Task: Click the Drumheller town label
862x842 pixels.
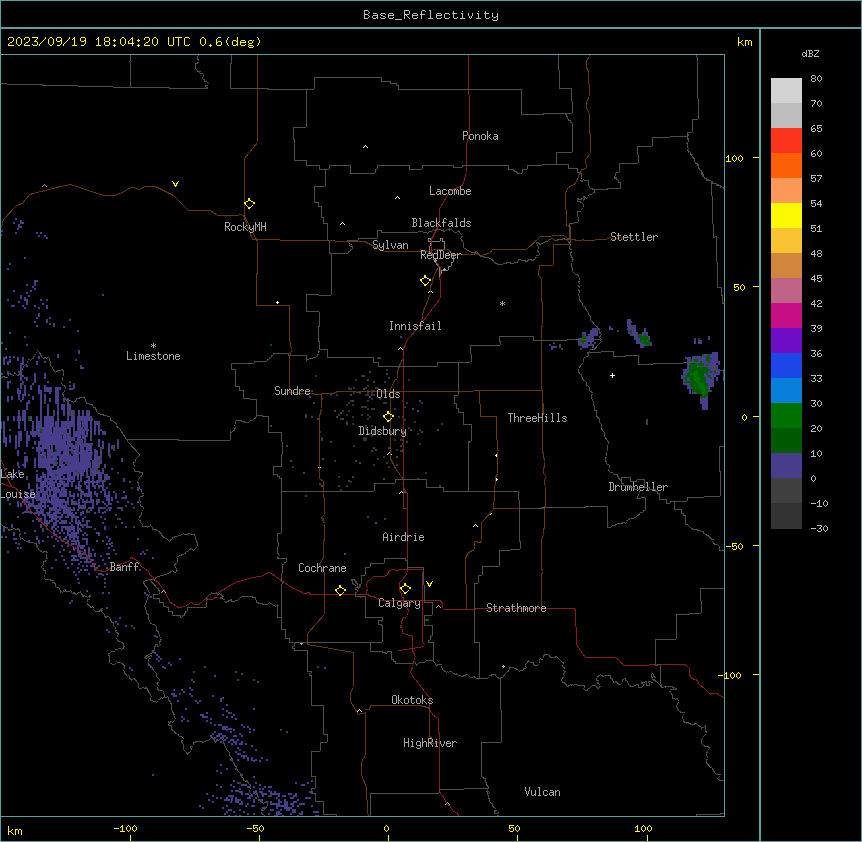Action: pos(638,487)
